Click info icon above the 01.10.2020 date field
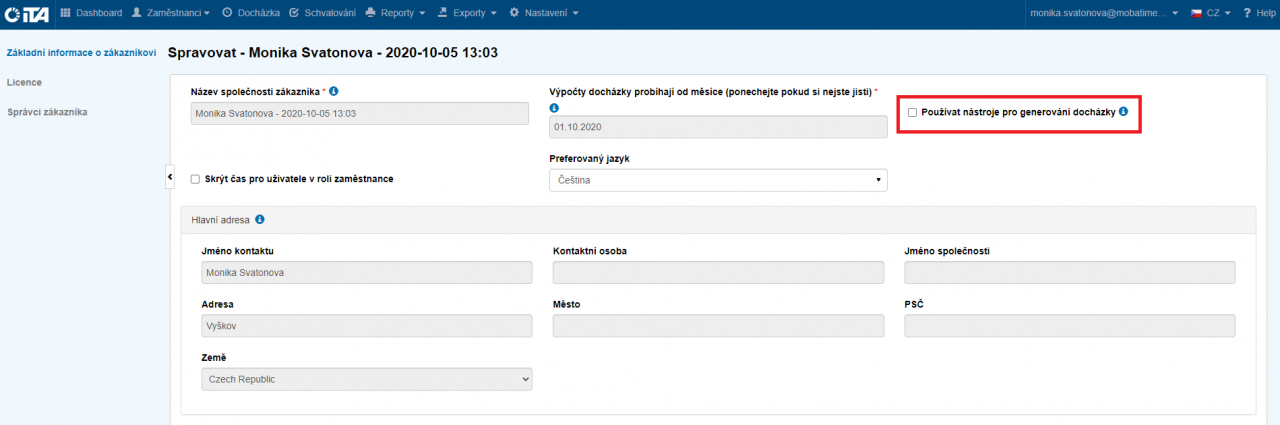 tap(554, 107)
